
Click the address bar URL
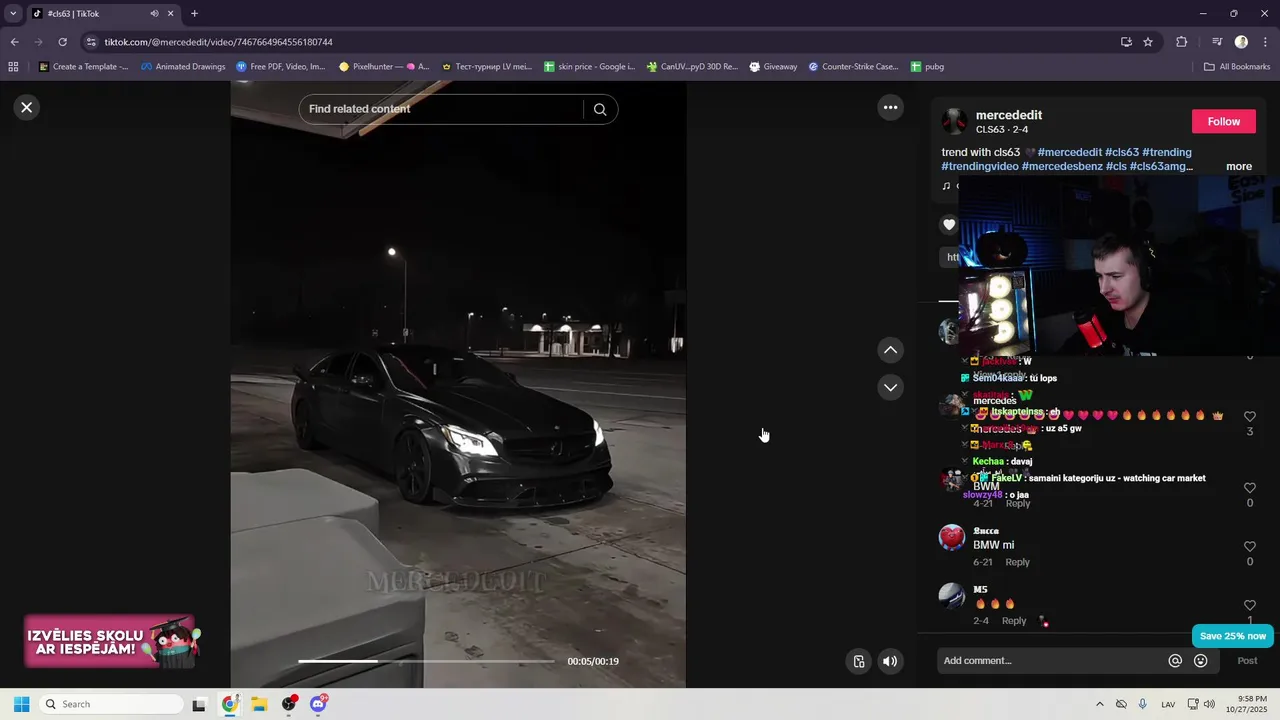coord(219,42)
